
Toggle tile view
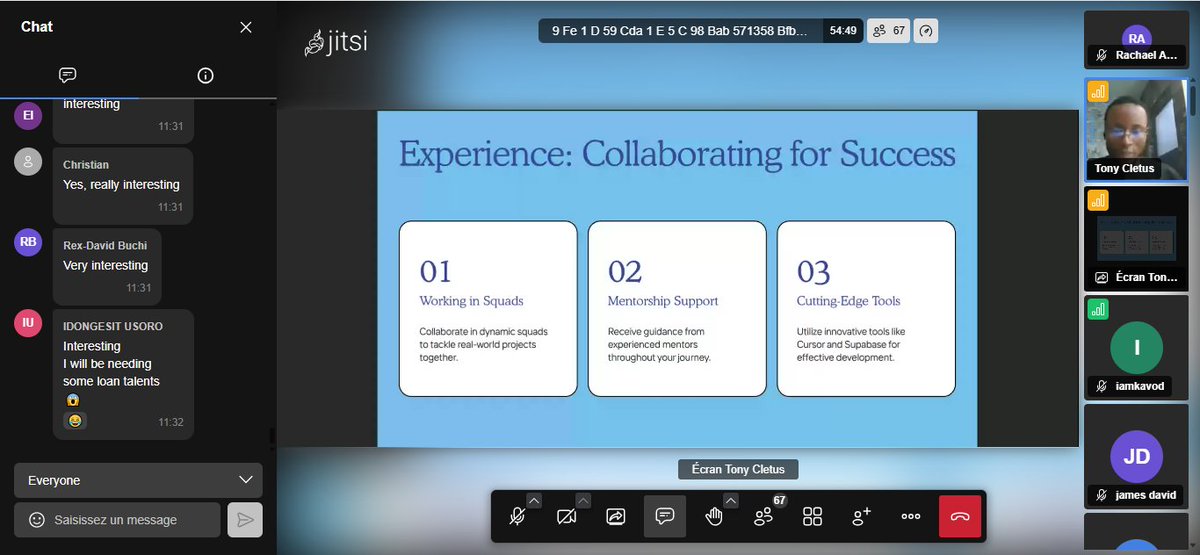812,516
